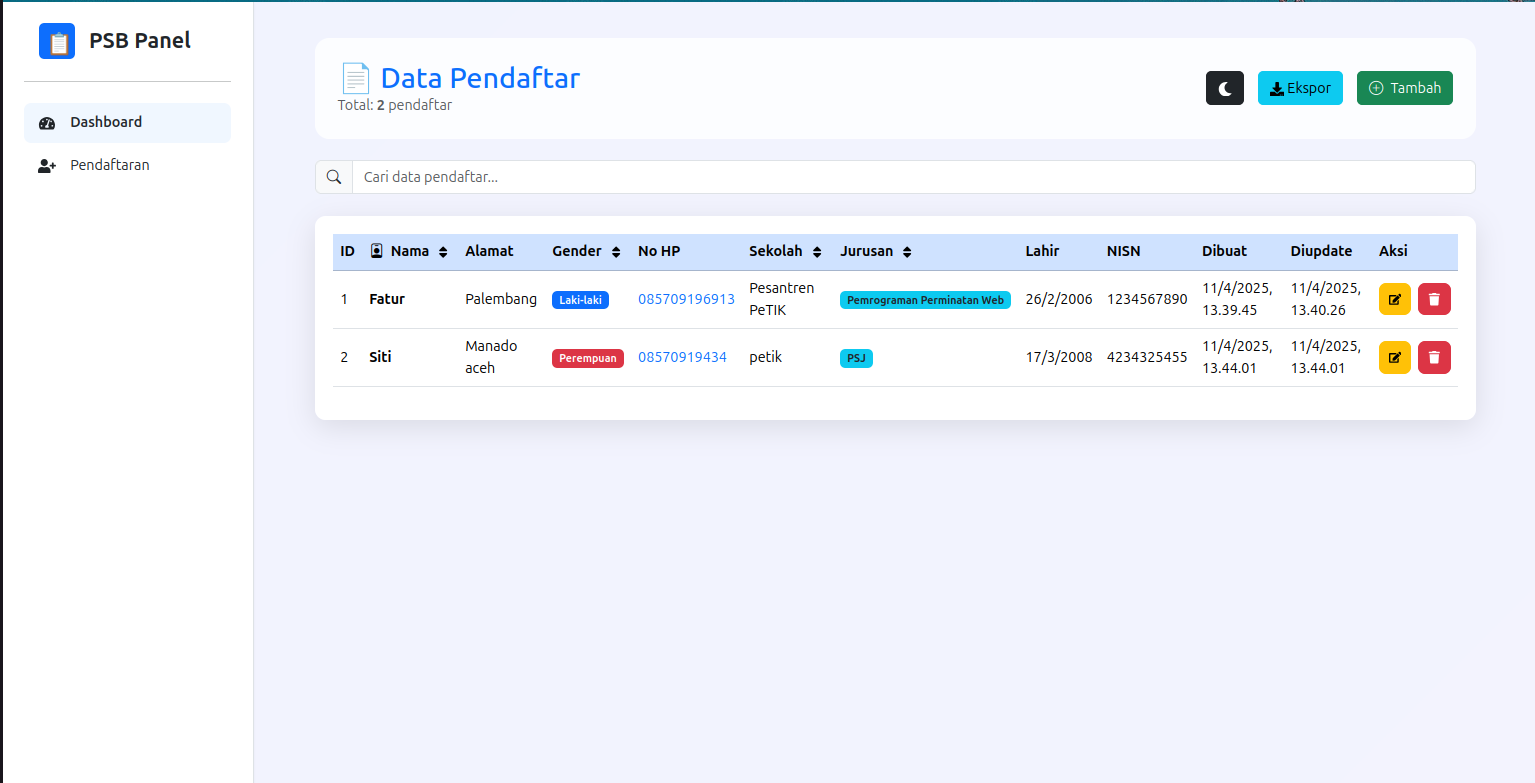Toggle dark mode with the moon button
1535x783 pixels.
click(x=1224, y=88)
